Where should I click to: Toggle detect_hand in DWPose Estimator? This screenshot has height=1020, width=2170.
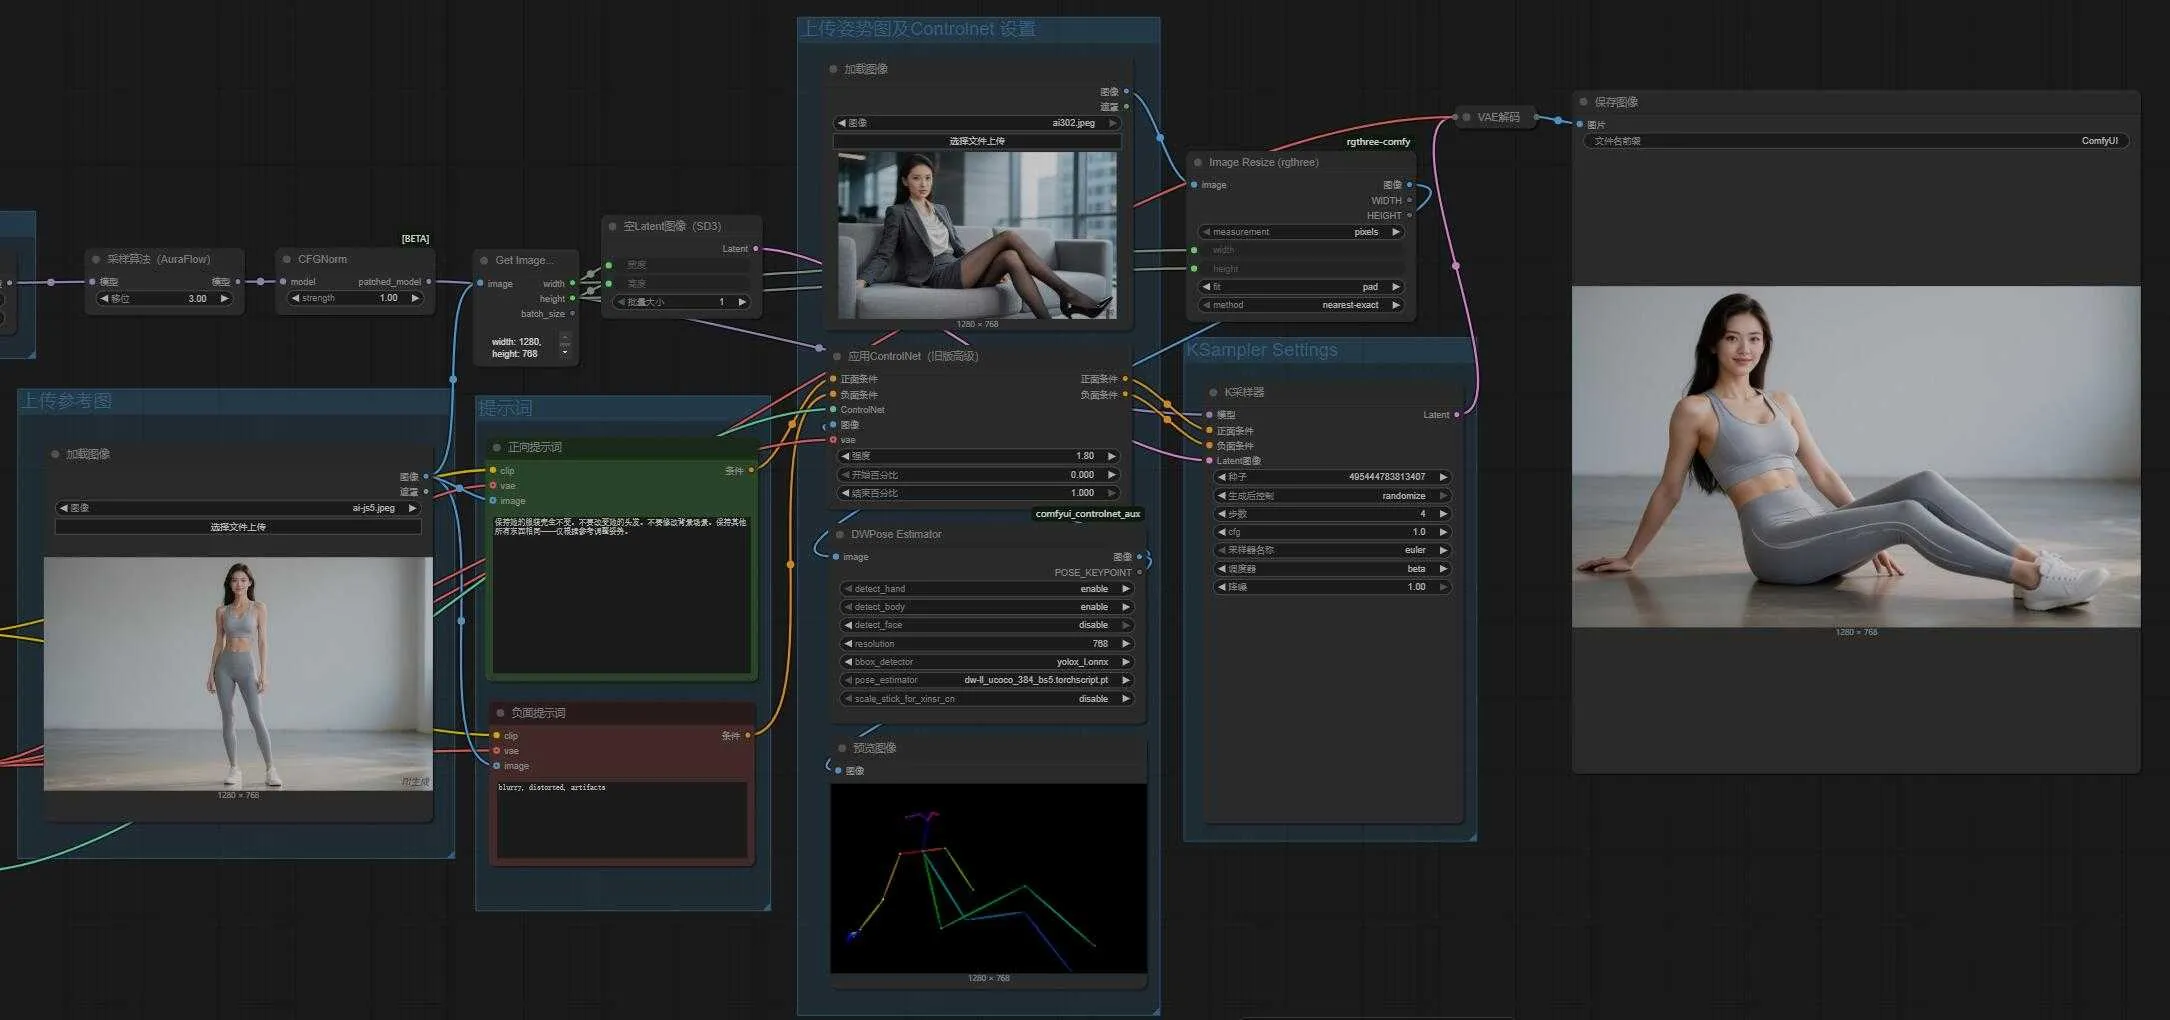[x=986, y=589]
